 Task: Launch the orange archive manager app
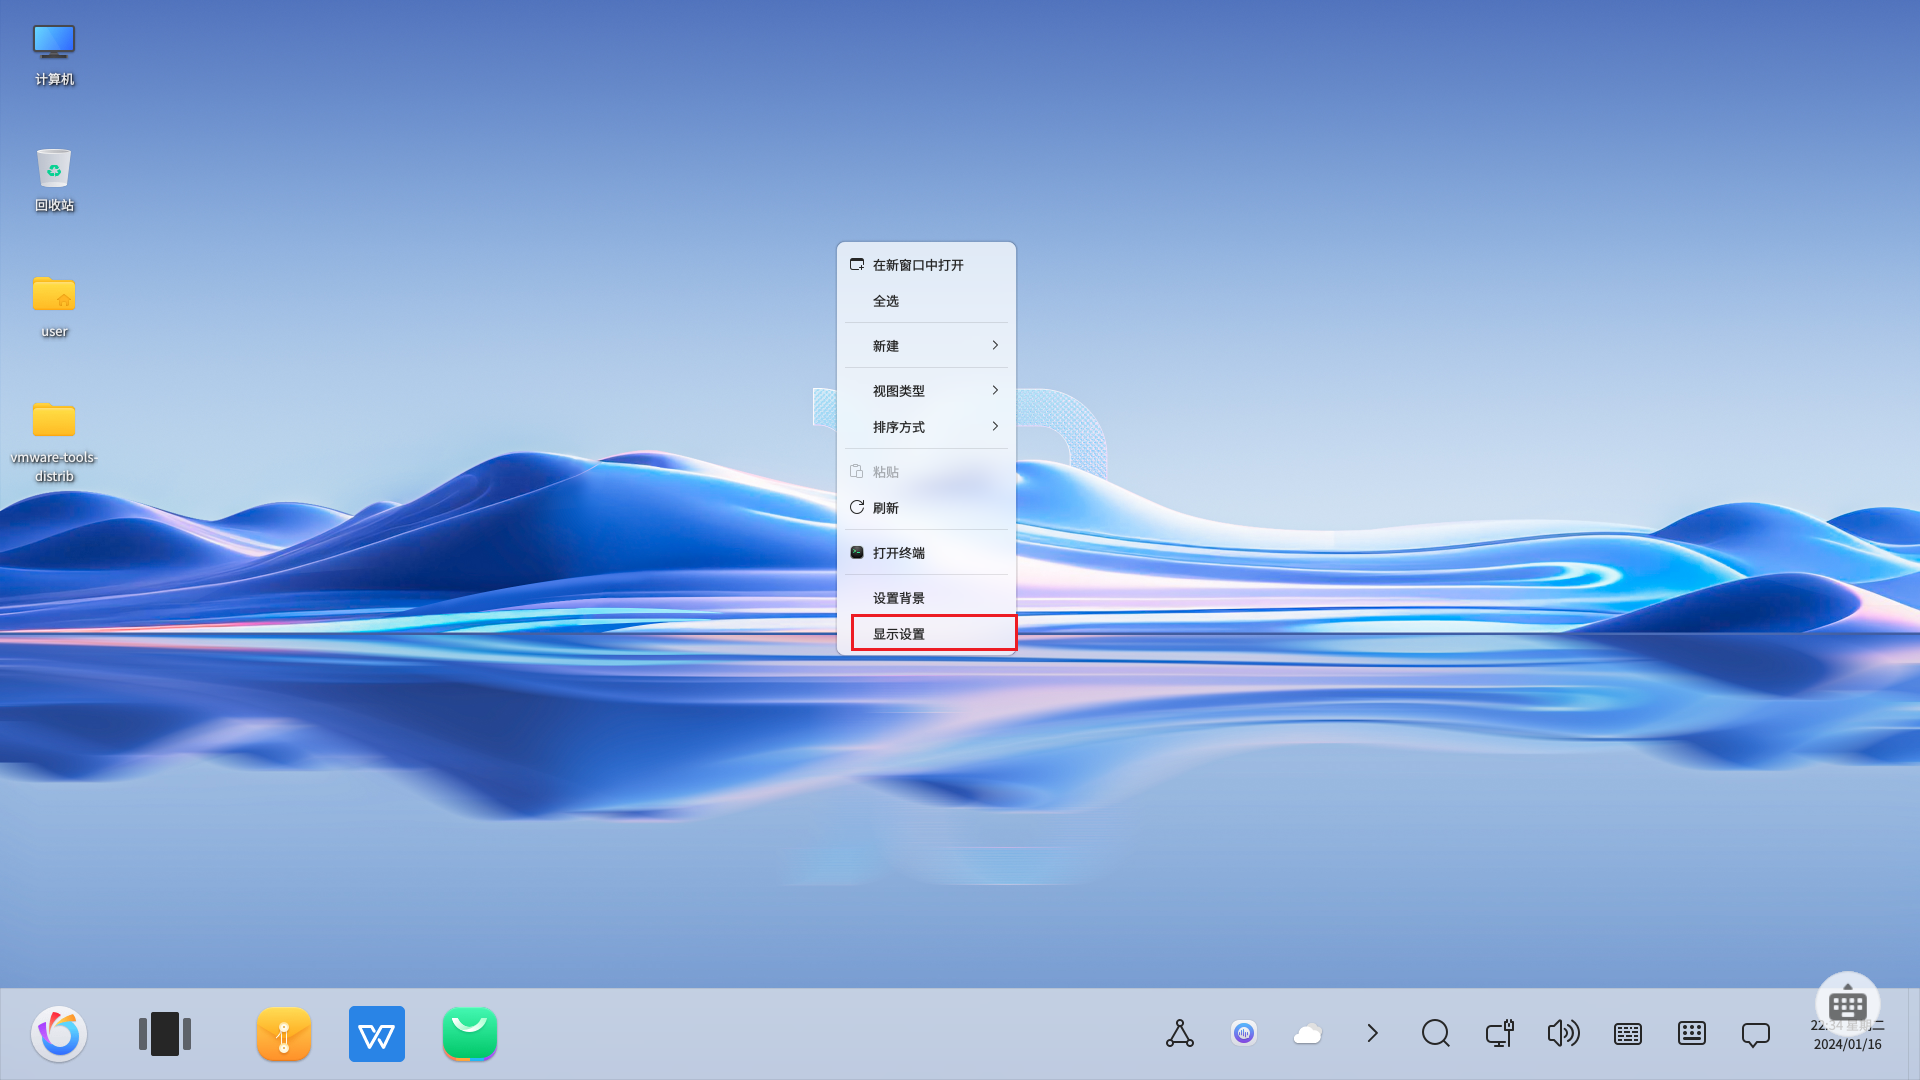click(x=284, y=1034)
